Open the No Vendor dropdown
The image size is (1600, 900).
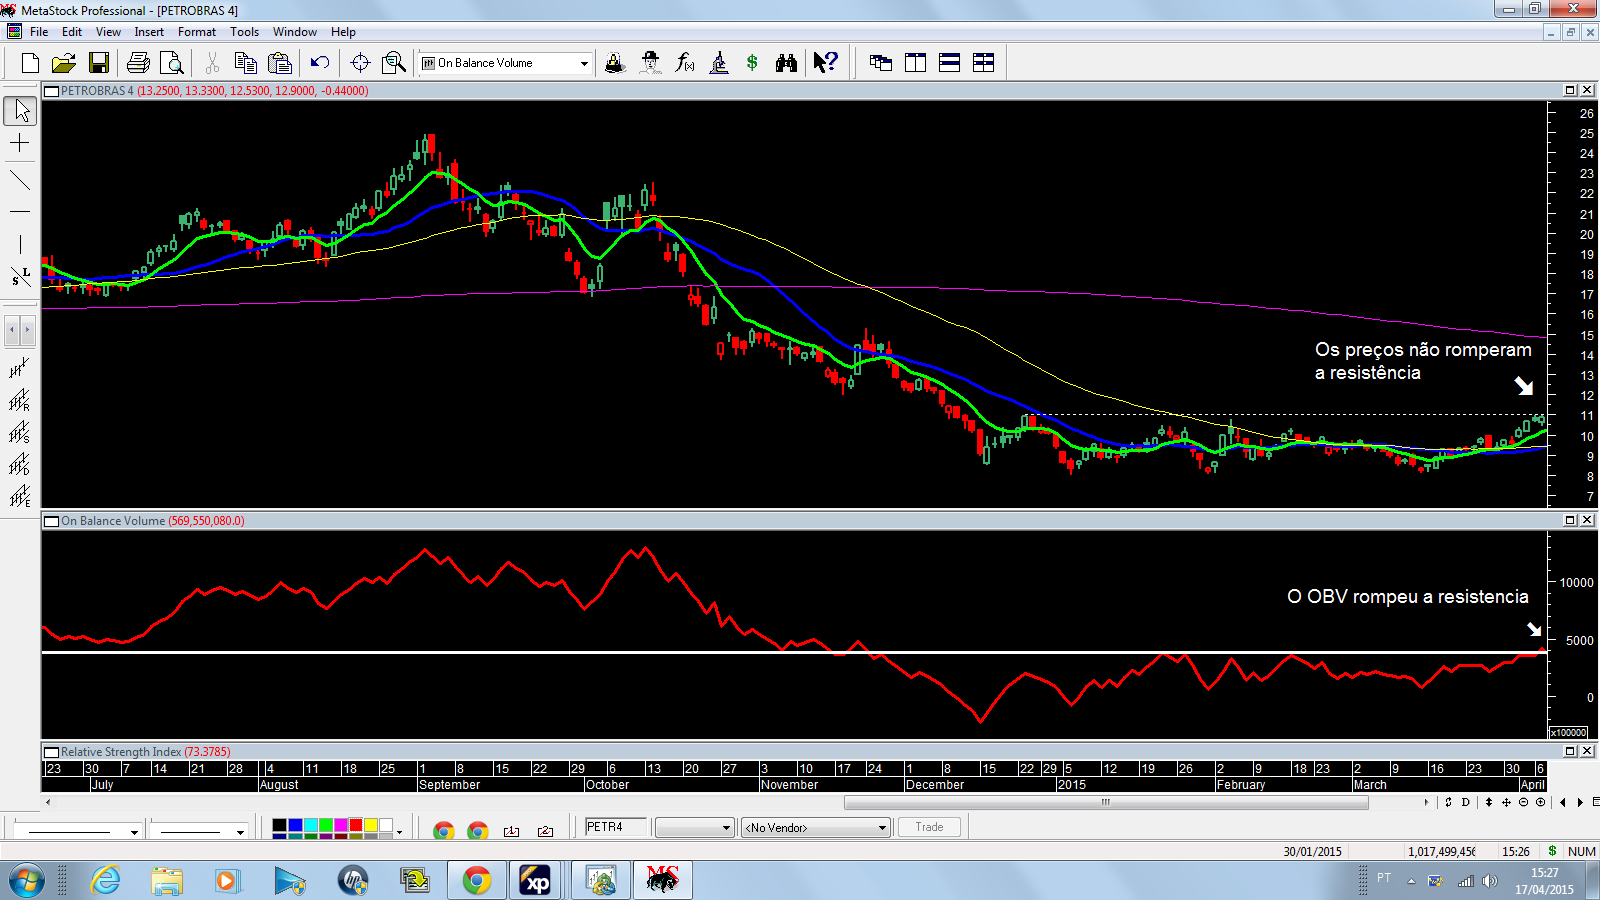click(881, 828)
